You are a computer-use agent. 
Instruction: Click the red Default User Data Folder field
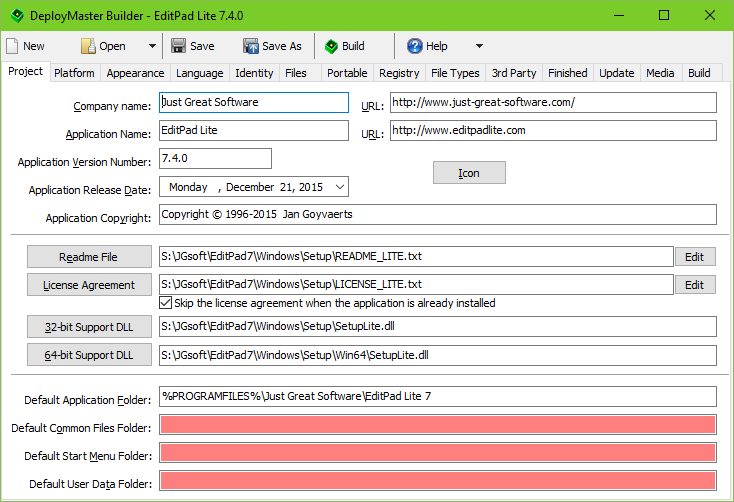tap(438, 481)
